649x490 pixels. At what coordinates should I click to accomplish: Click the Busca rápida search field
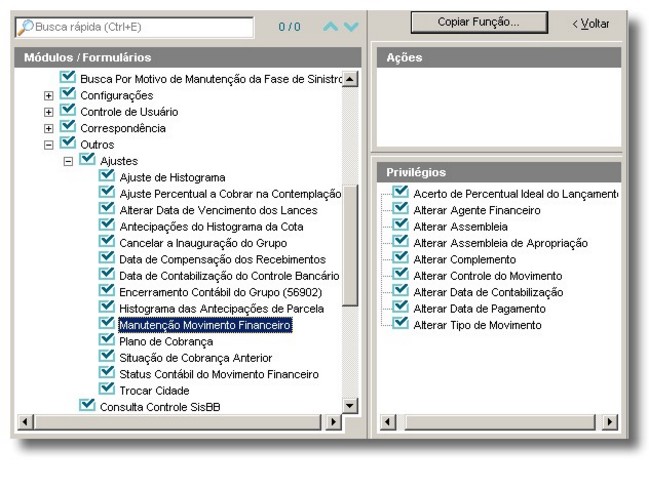[135, 27]
